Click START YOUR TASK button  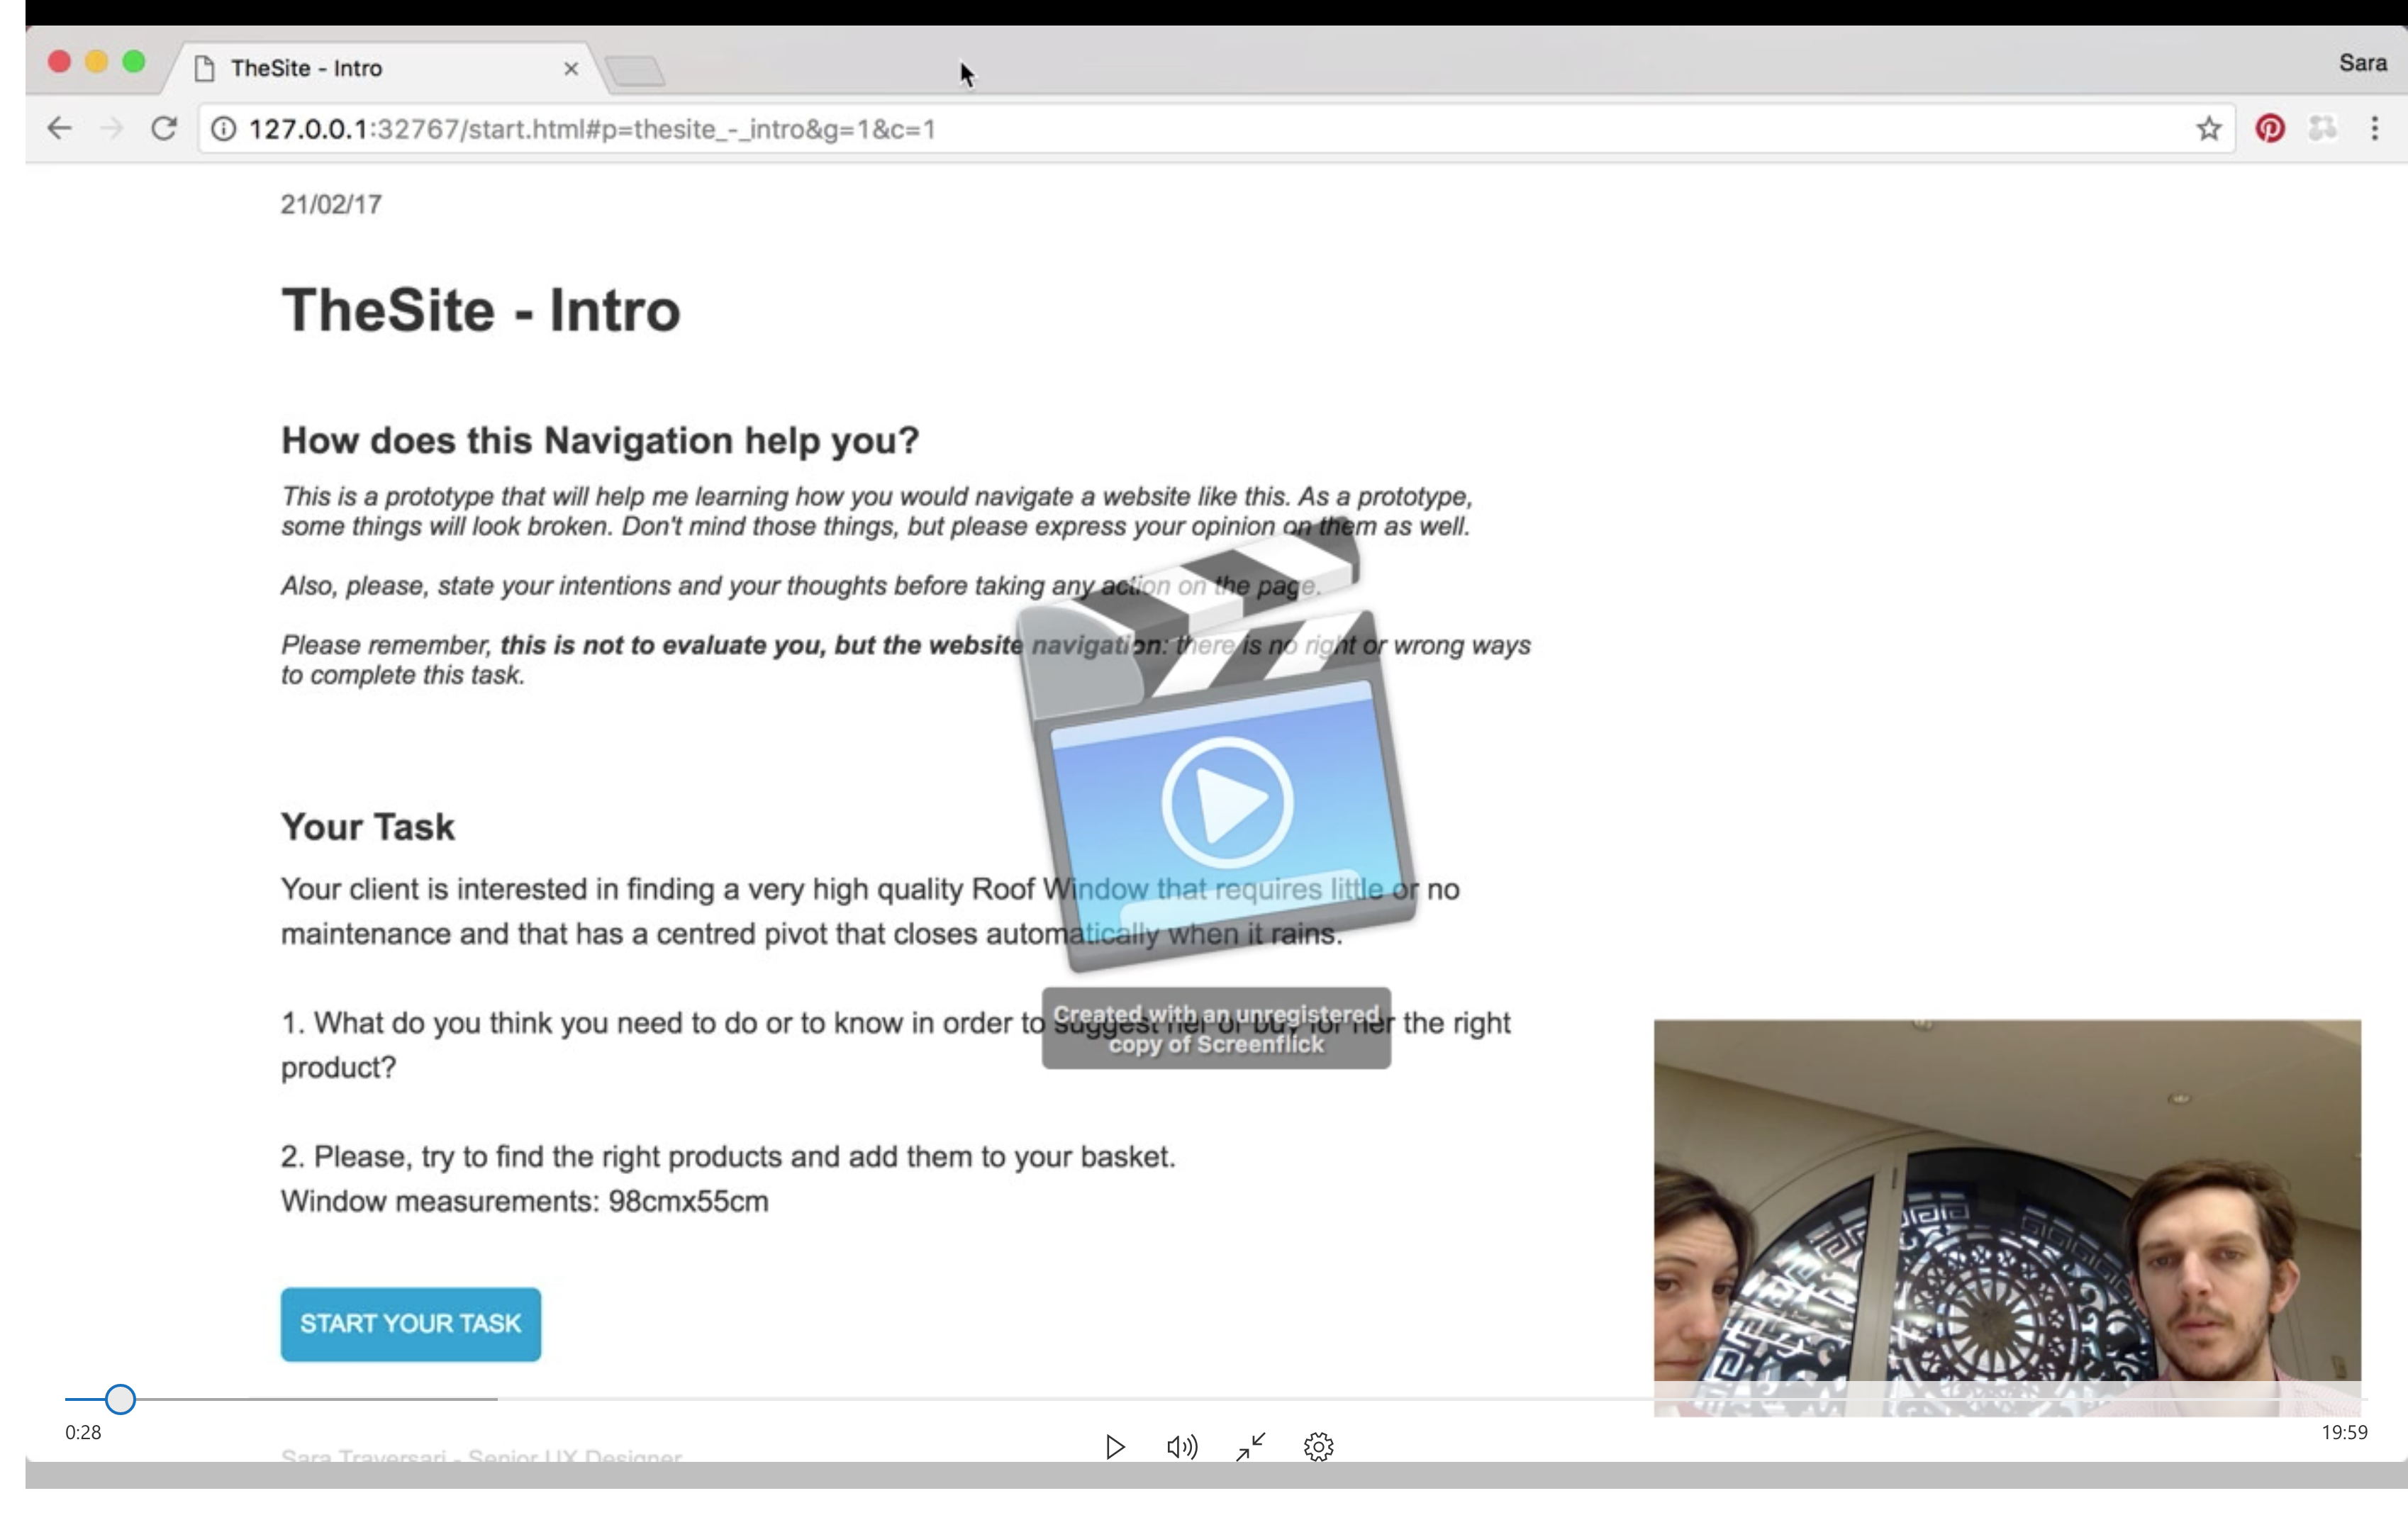point(410,1324)
